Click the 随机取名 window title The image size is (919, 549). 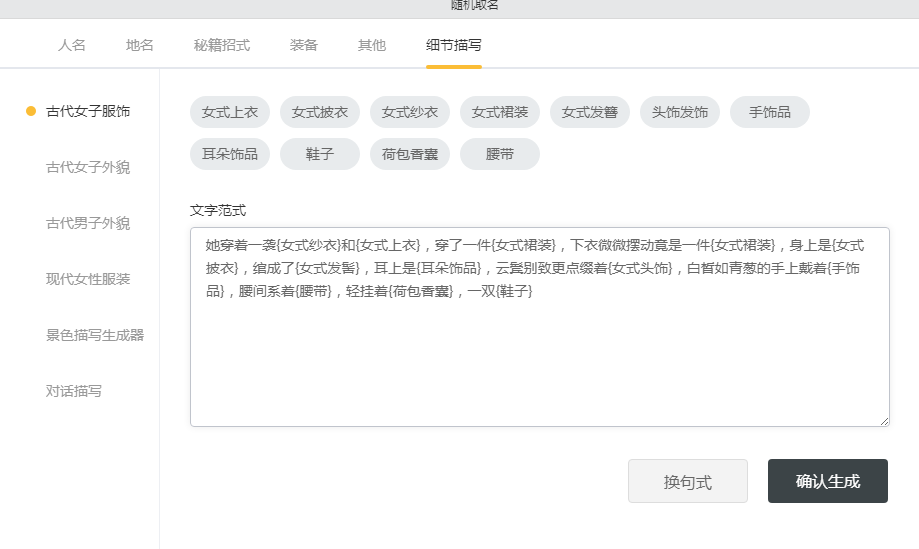pos(475,5)
